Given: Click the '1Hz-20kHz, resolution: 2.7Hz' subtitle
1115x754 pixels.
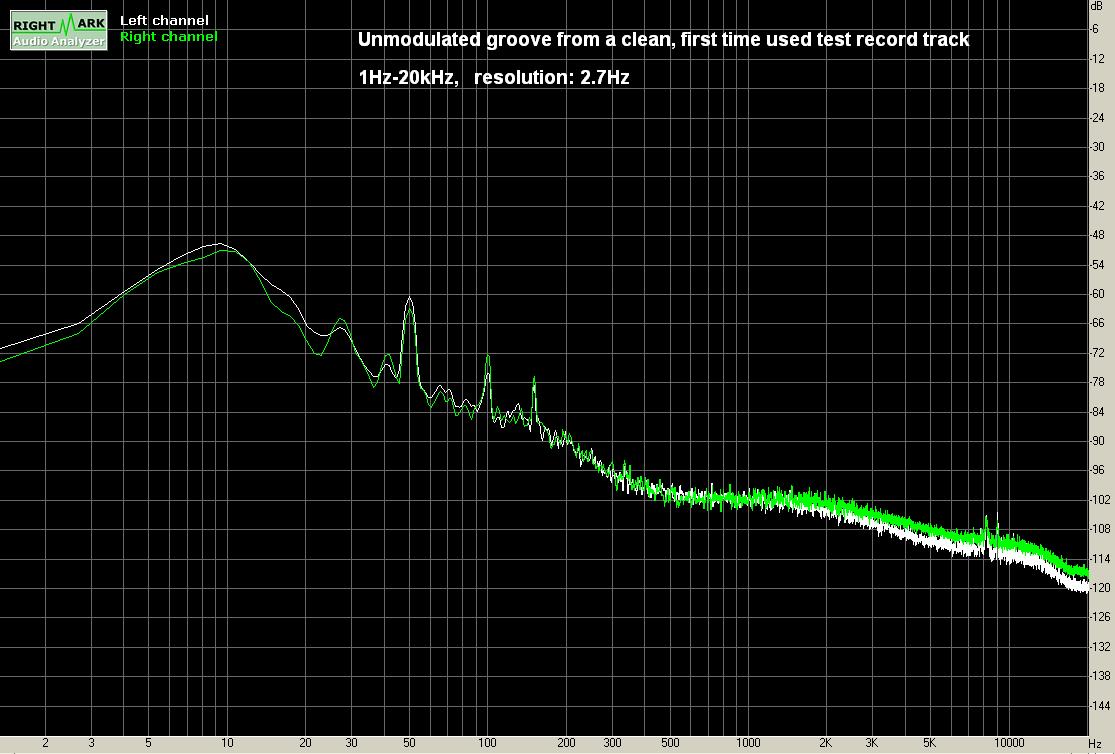Looking at the screenshot, I should [x=494, y=77].
